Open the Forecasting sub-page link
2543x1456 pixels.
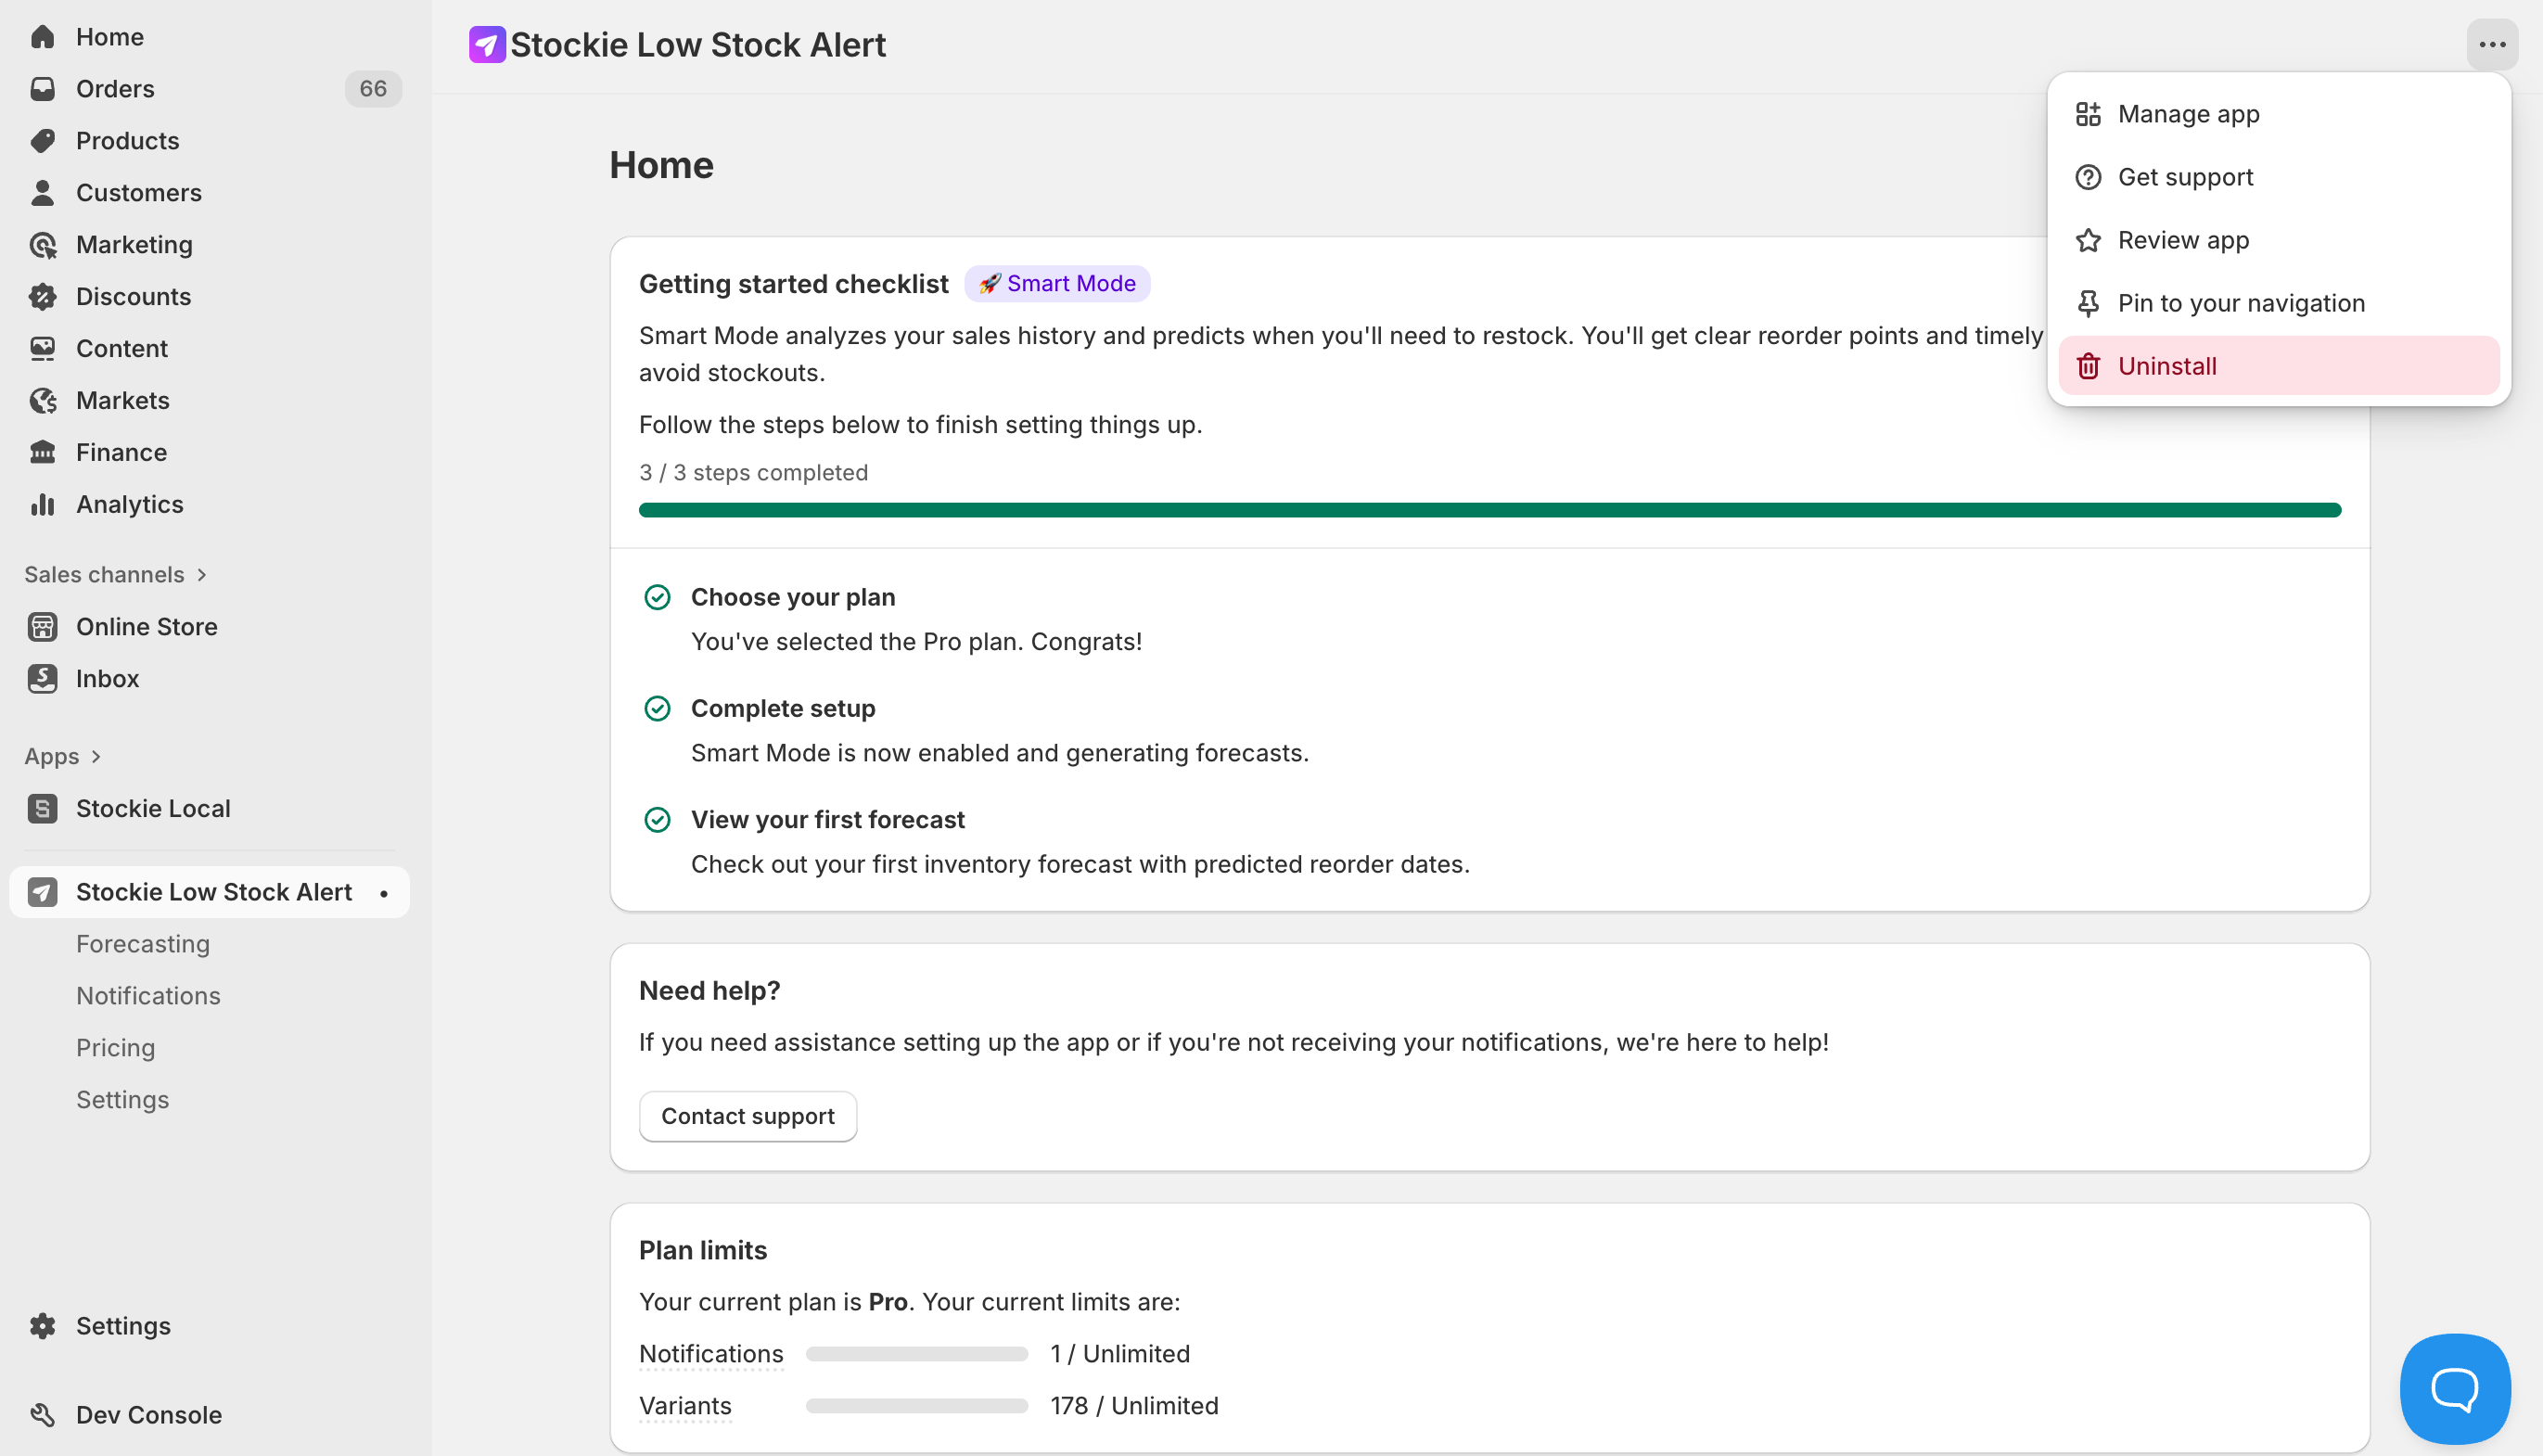click(x=142, y=943)
